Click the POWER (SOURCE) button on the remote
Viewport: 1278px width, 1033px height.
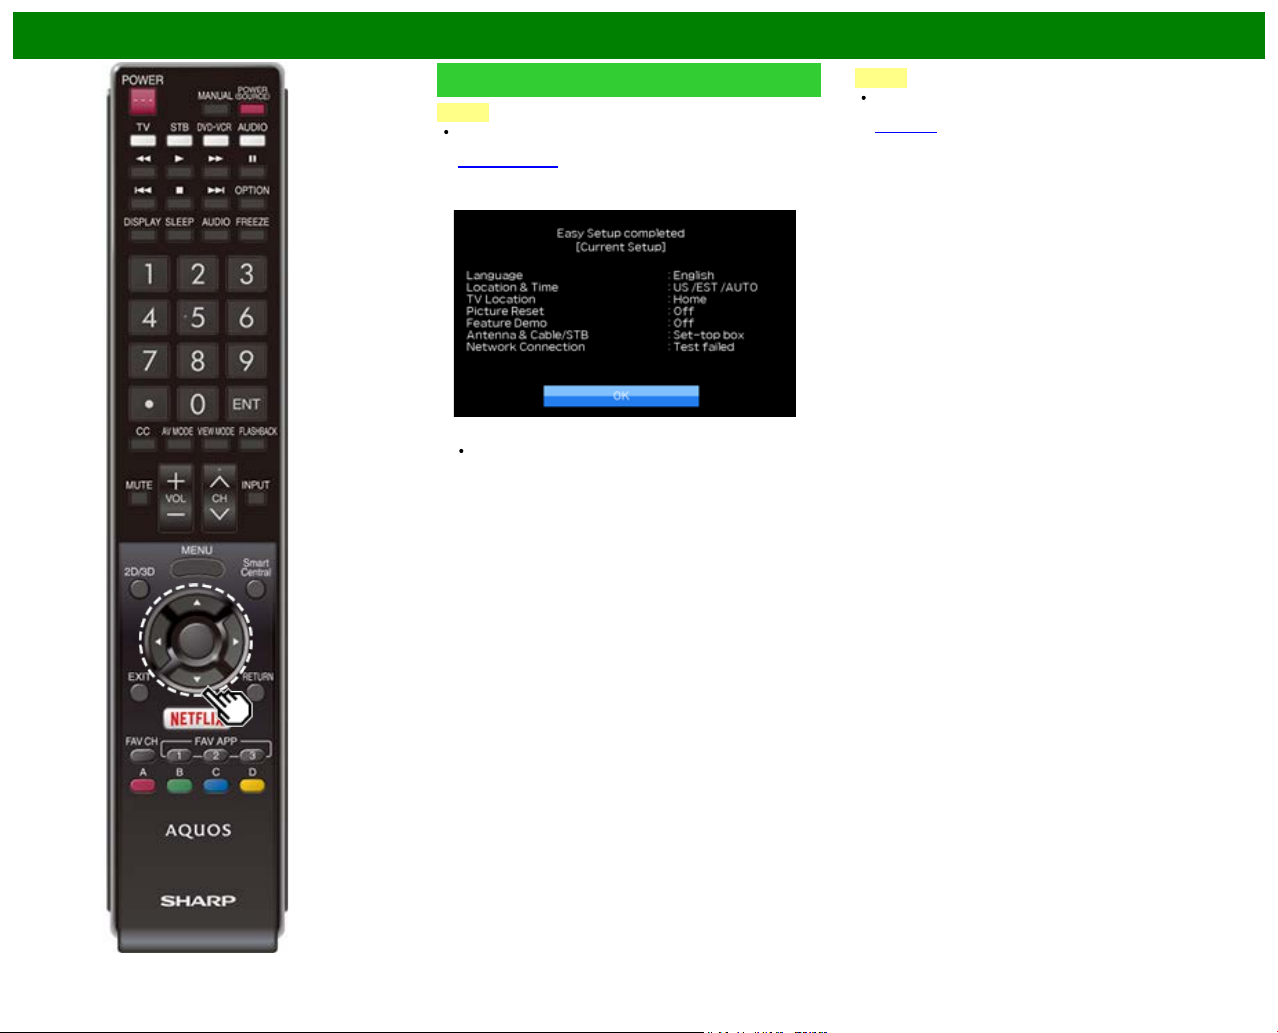click(x=252, y=109)
